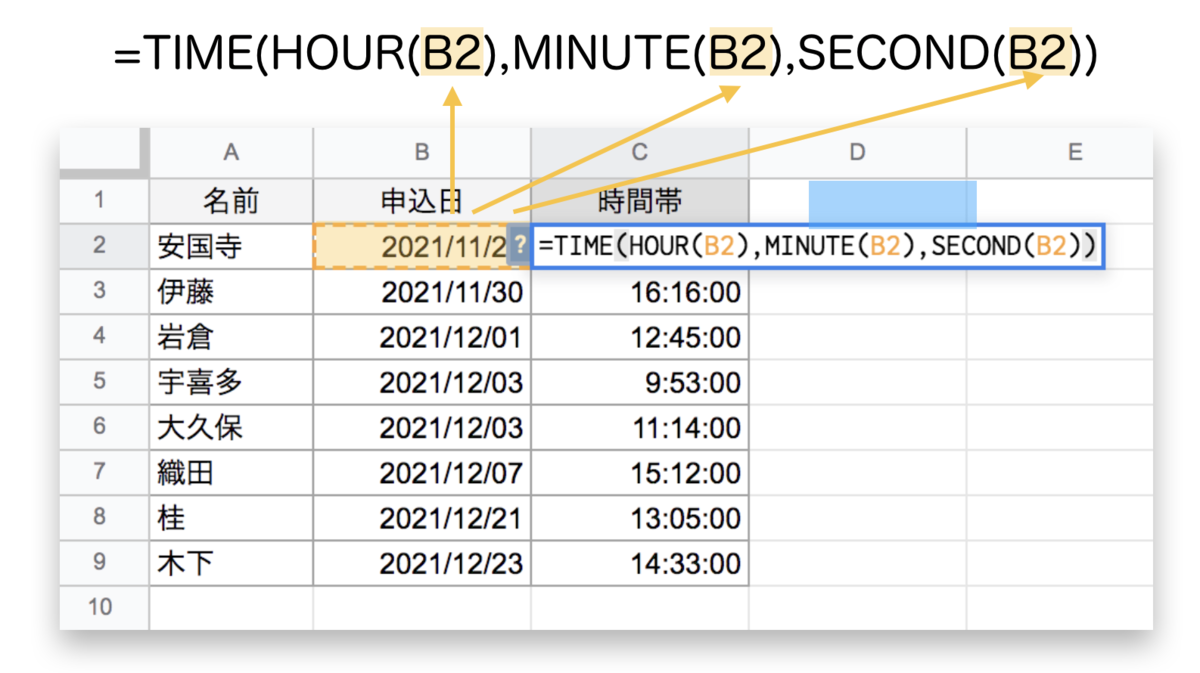This screenshot has height=673, width=1200.
Task: Click the time cell 12:45:00
Action: [640, 337]
